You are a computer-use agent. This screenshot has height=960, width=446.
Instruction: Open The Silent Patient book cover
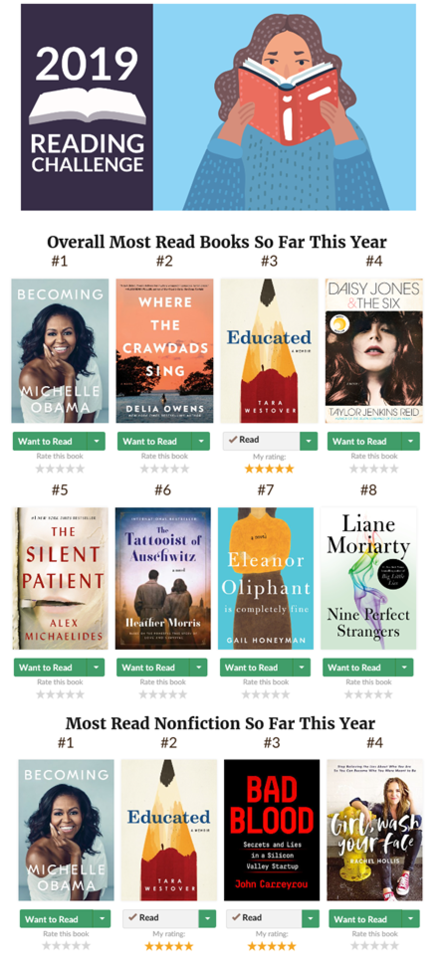(59, 578)
